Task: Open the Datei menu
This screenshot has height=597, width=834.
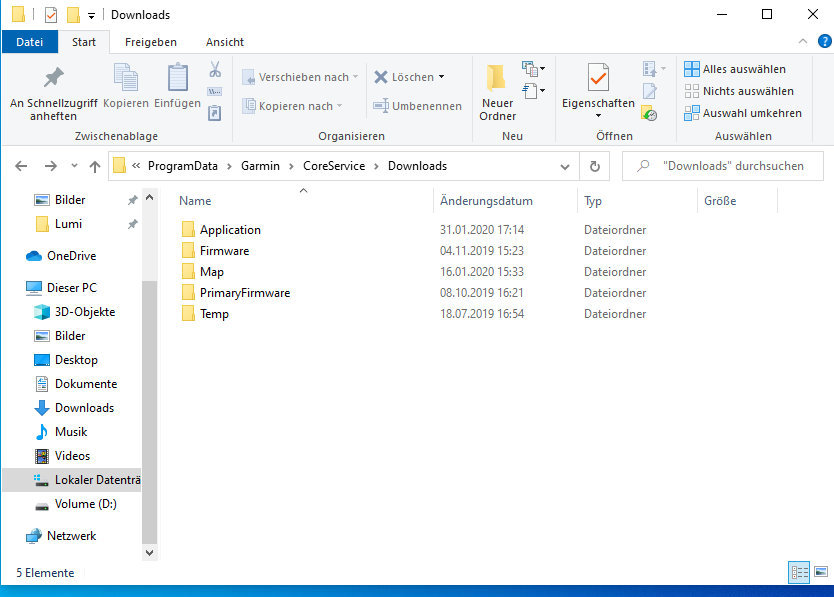Action: [x=30, y=42]
